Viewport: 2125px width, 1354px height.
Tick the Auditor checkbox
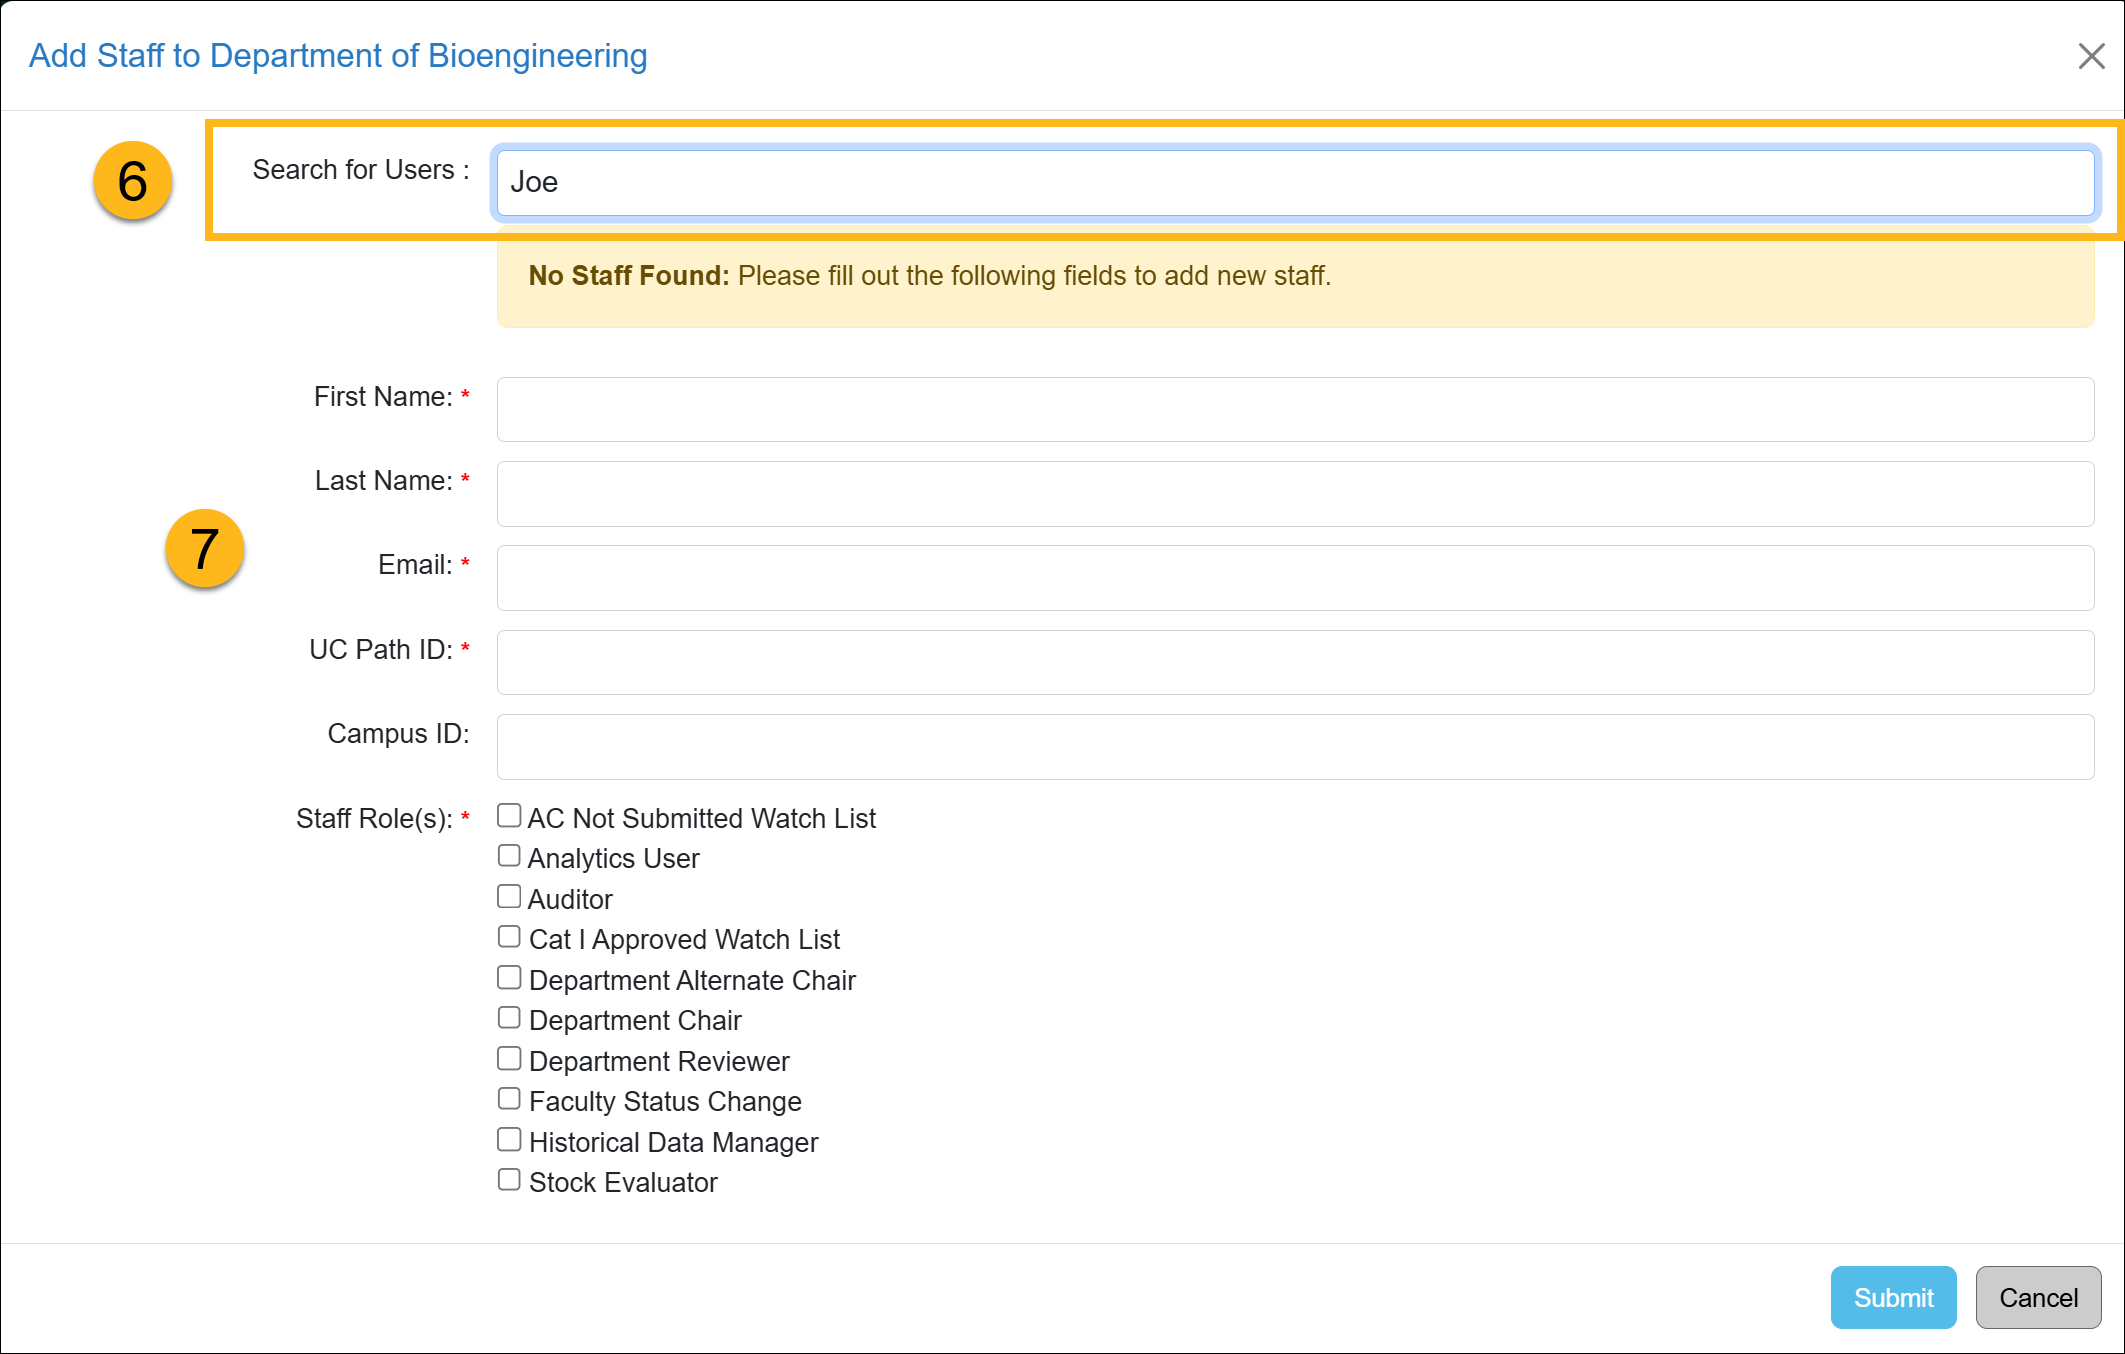pos(509,897)
